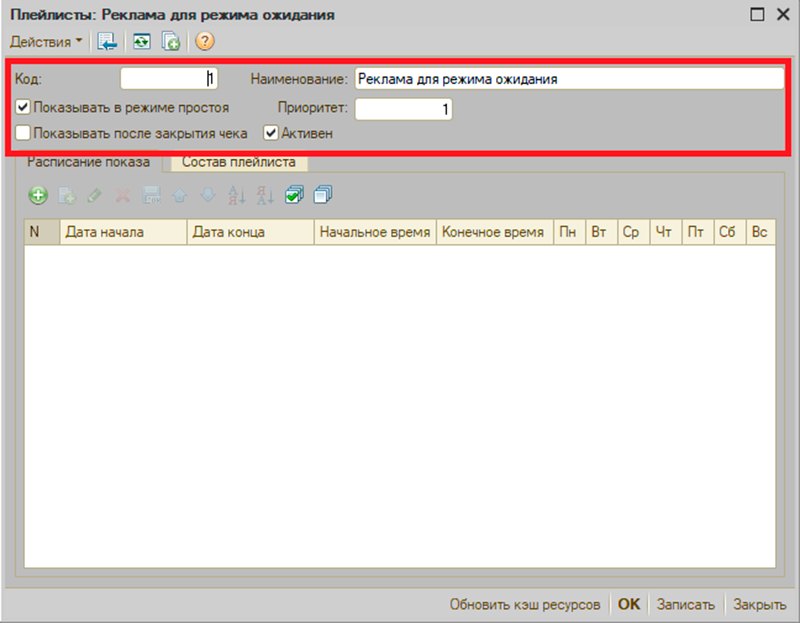Click the Обновить кэш ресурсов button
Viewport: 800px width, 623px height.
(524, 605)
